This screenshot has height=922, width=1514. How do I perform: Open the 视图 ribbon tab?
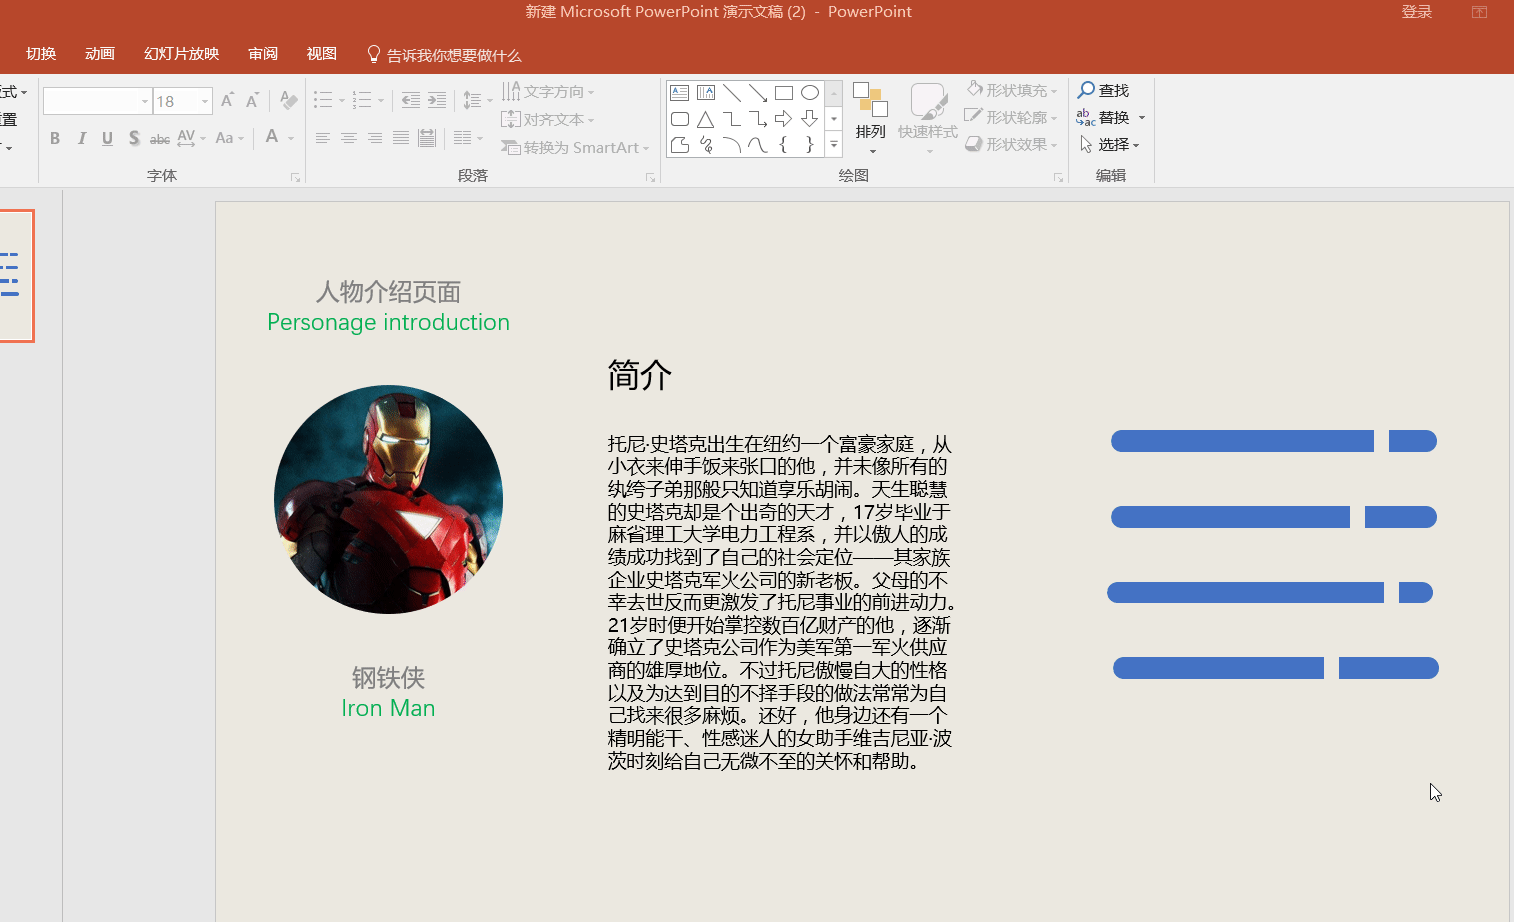click(321, 54)
